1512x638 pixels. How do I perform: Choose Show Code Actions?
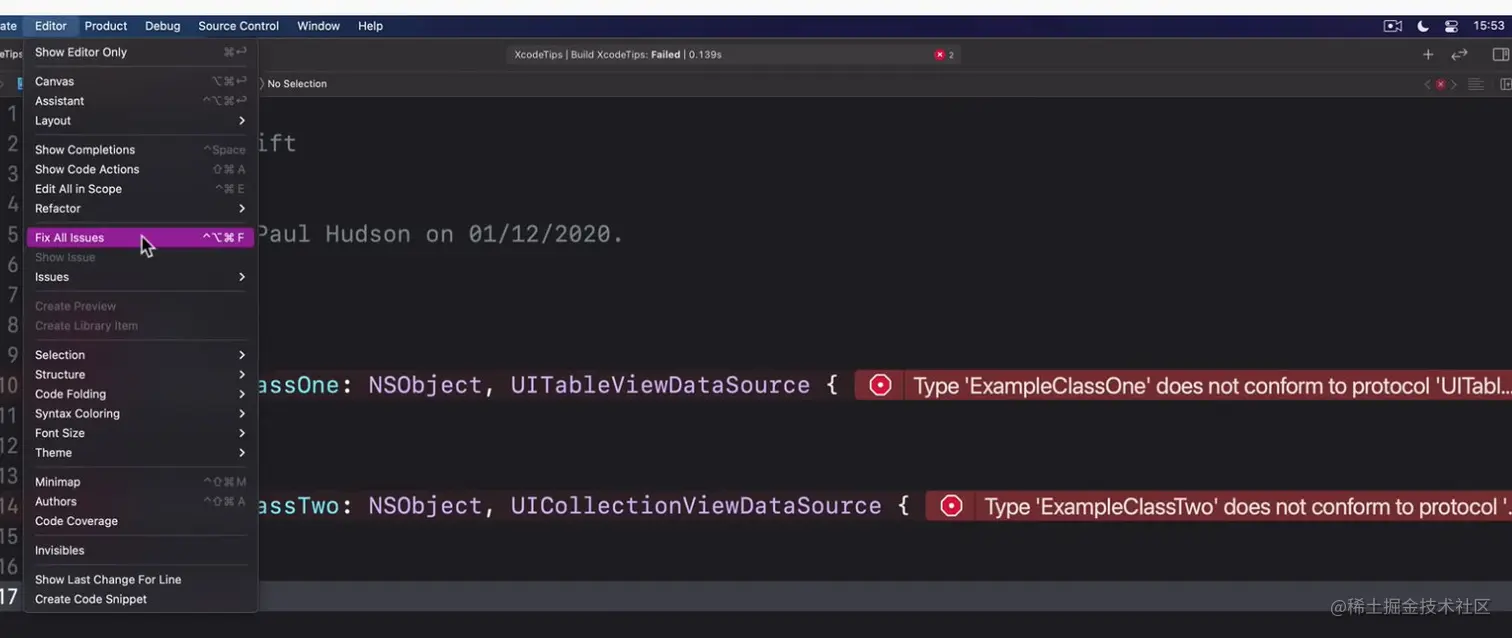pyautogui.click(x=140, y=169)
